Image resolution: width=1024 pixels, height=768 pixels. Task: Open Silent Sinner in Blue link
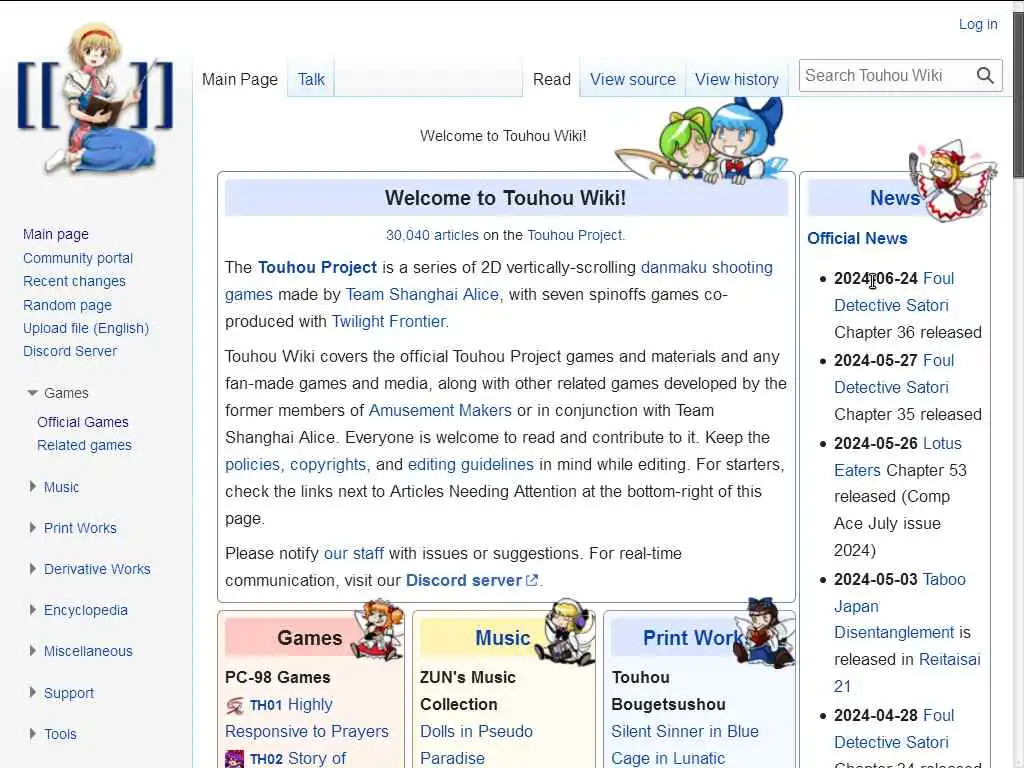tap(684, 731)
